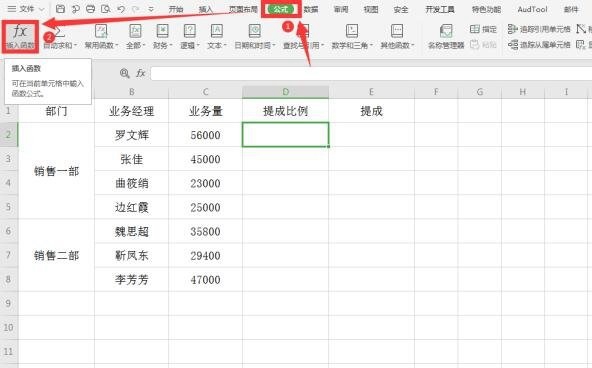This screenshot has height=368, width=592.
Task: Click the Undo arrow icon
Action: [121, 9]
